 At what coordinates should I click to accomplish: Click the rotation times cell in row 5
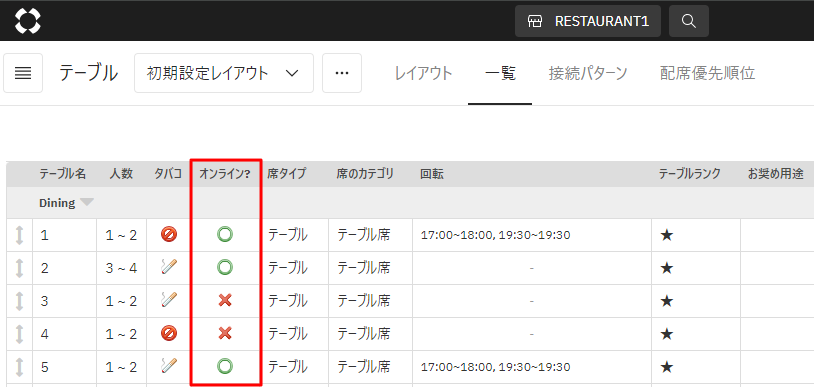click(531, 367)
